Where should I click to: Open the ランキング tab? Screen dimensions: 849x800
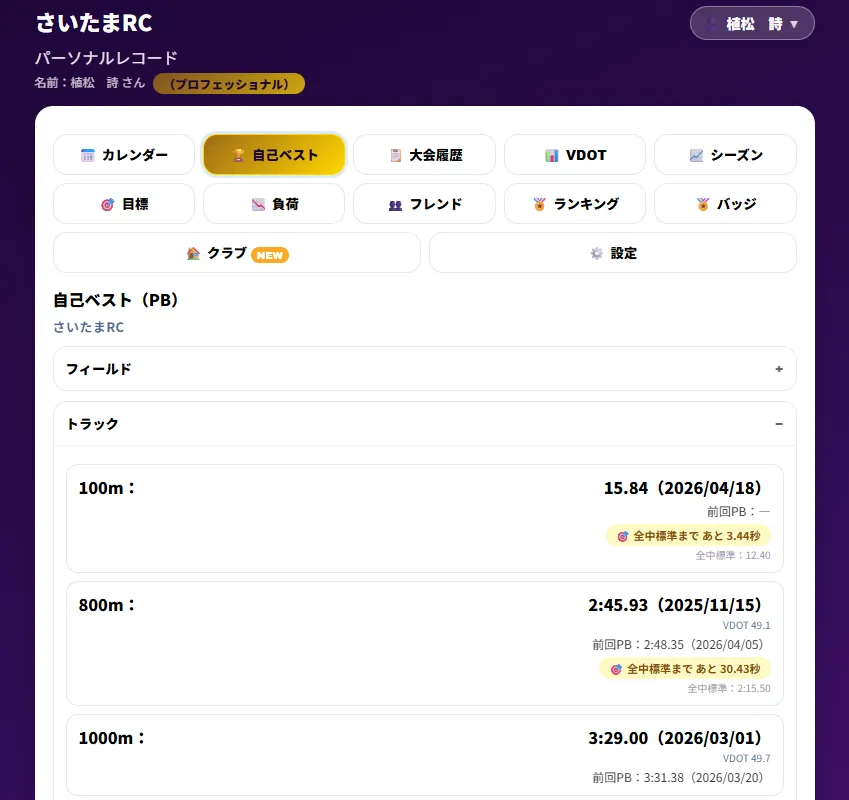[x=575, y=204]
